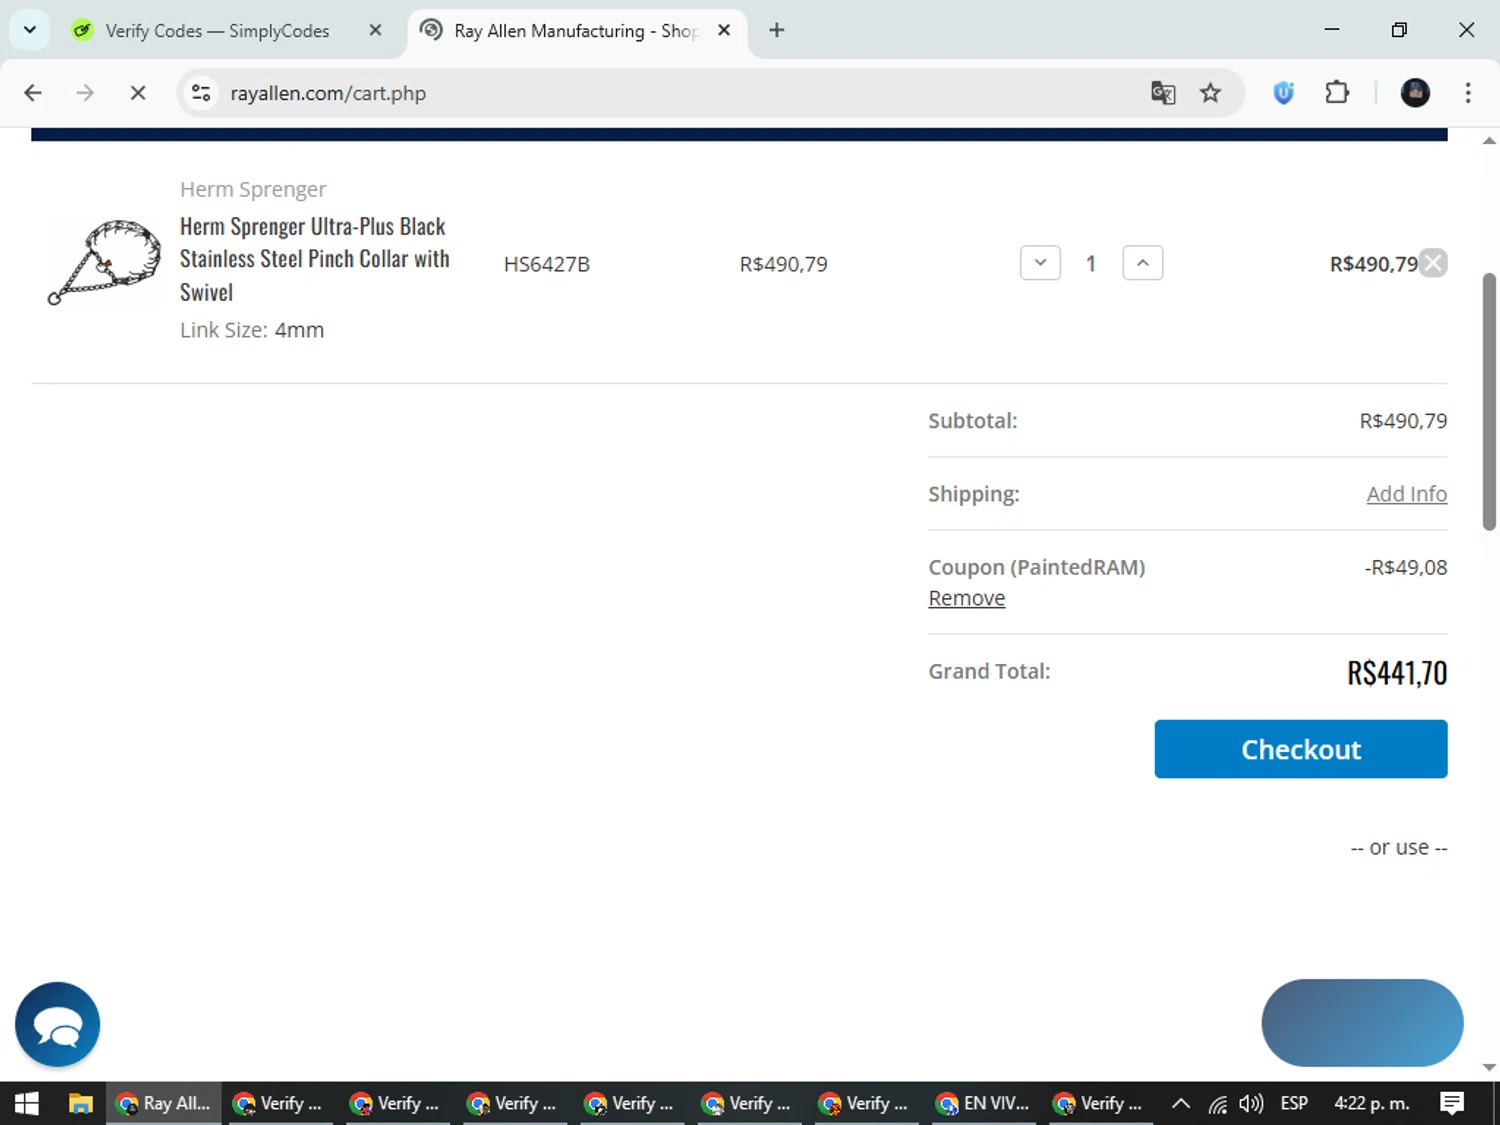Open the volume speaker tray icon
Image resolution: width=1500 pixels, height=1125 pixels.
click(x=1250, y=1103)
